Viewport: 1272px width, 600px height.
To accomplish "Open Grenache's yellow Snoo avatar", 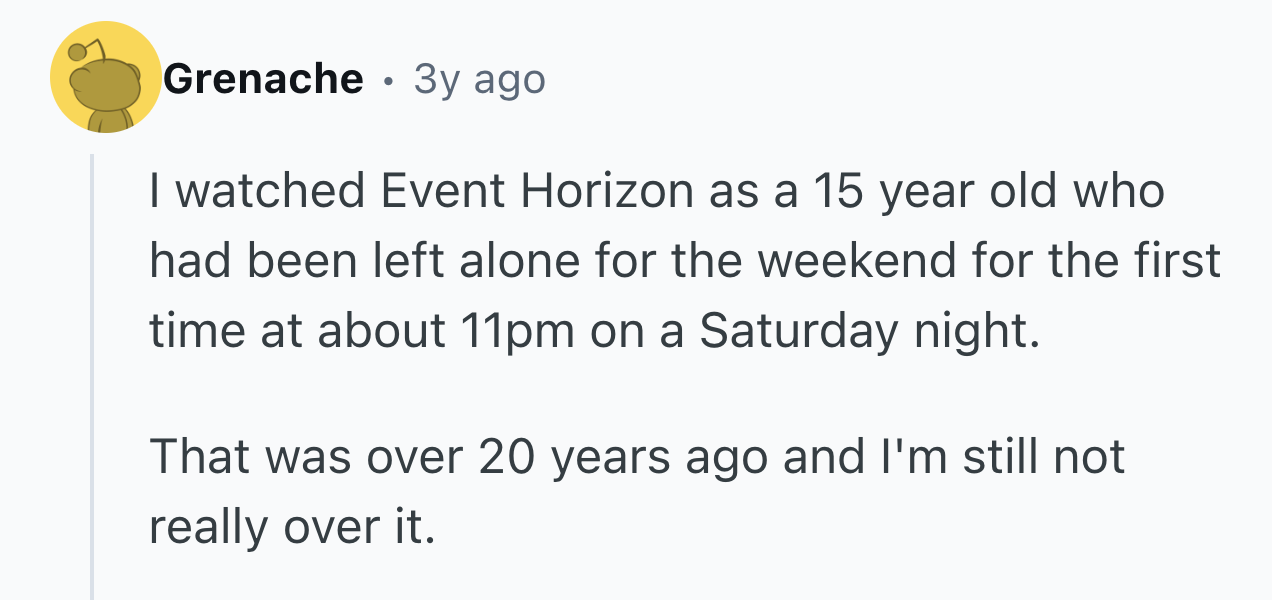I will coord(106,78).
